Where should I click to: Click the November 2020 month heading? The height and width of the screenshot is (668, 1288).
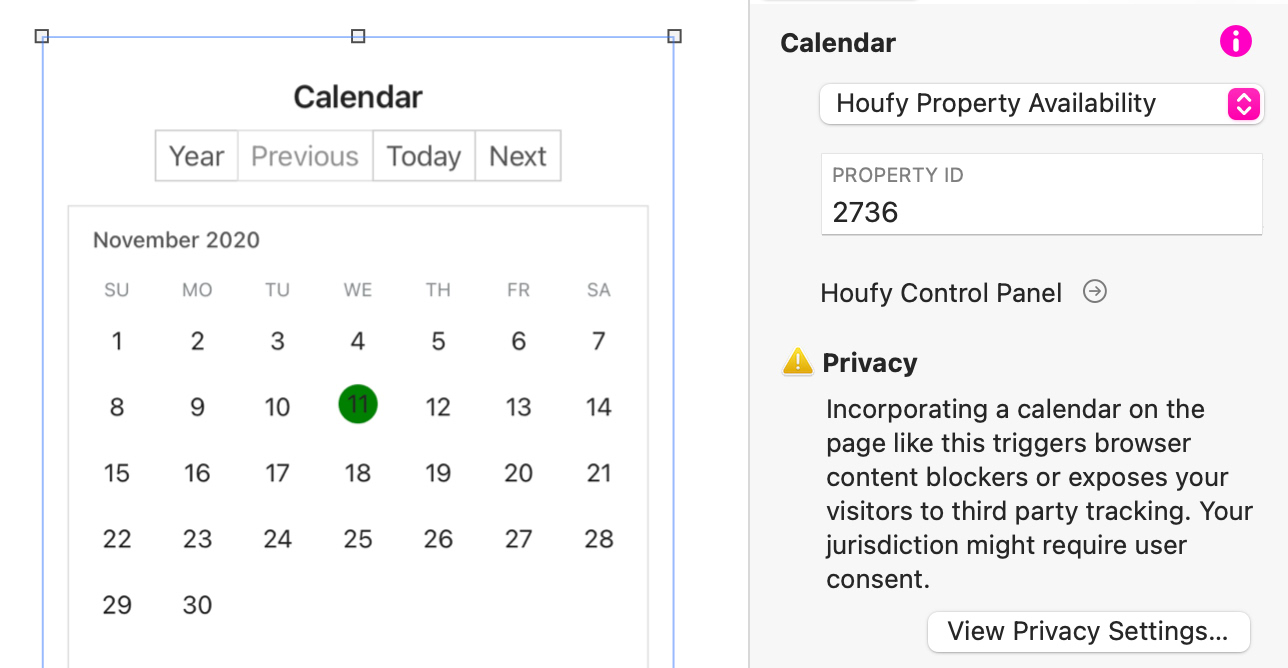coord(176,240)
